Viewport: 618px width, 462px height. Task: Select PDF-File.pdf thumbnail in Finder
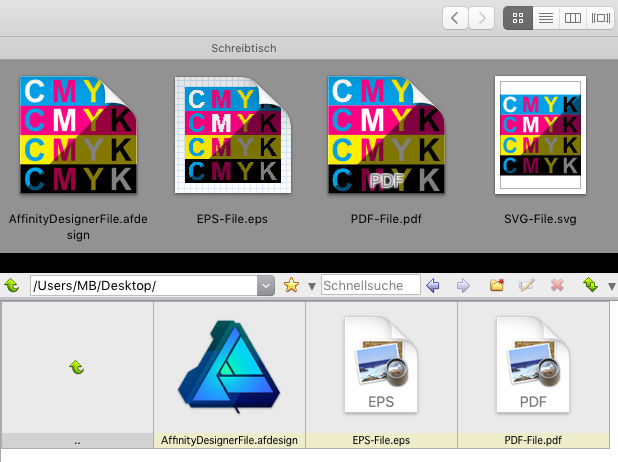tap(386, 135)
